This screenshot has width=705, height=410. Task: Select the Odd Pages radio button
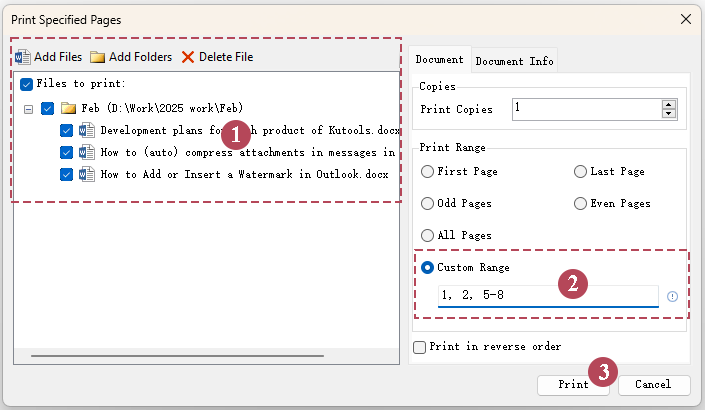[427, 203]
